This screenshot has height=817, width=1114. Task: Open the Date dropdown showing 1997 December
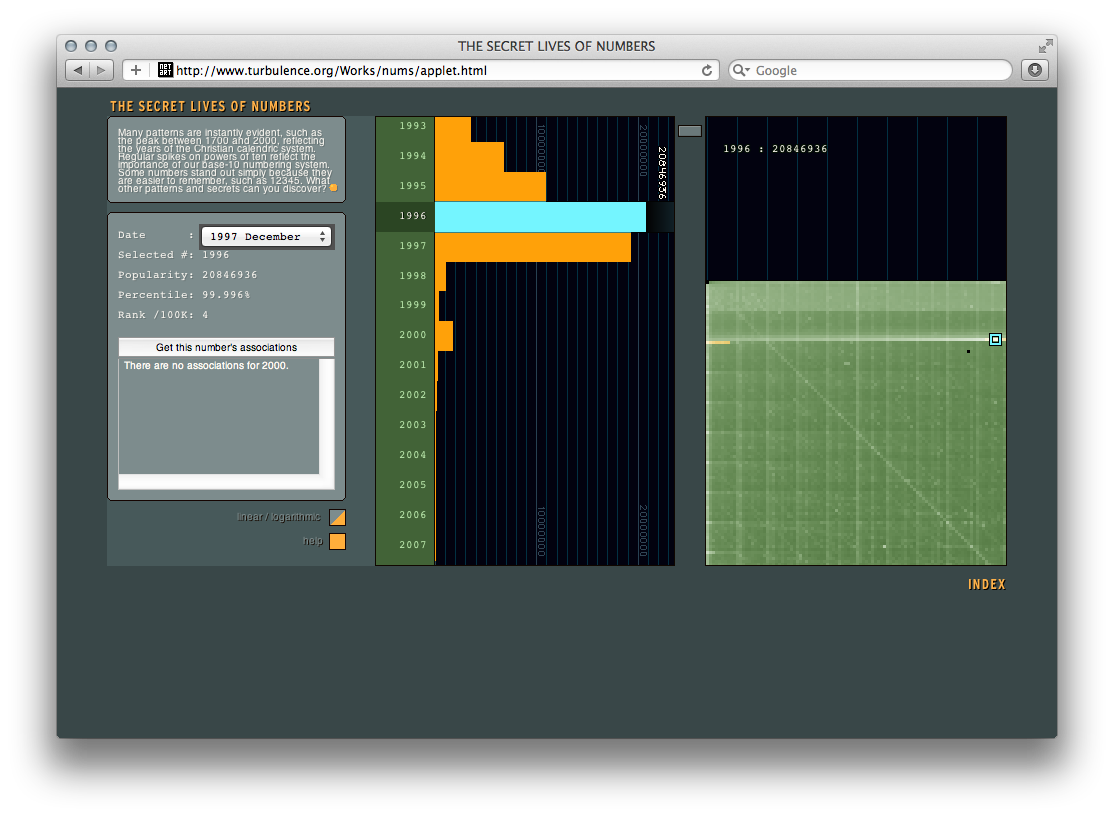click(266, 237)
